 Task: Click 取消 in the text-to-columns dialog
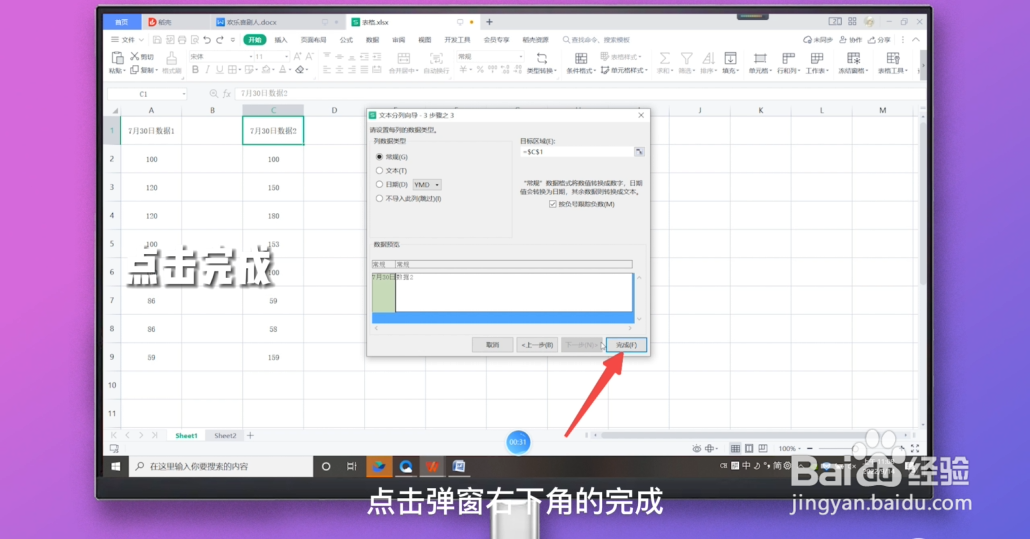point(493,345)
